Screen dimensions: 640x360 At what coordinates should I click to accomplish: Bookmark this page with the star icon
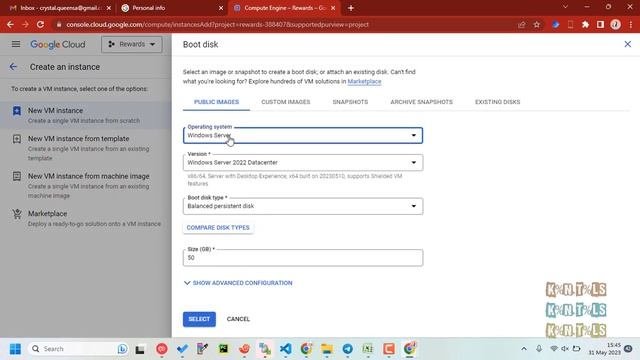(536, 24)
